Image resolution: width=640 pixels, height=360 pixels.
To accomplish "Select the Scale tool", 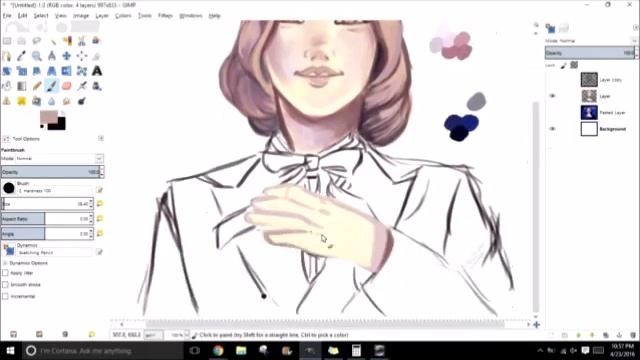I will 22,71.
